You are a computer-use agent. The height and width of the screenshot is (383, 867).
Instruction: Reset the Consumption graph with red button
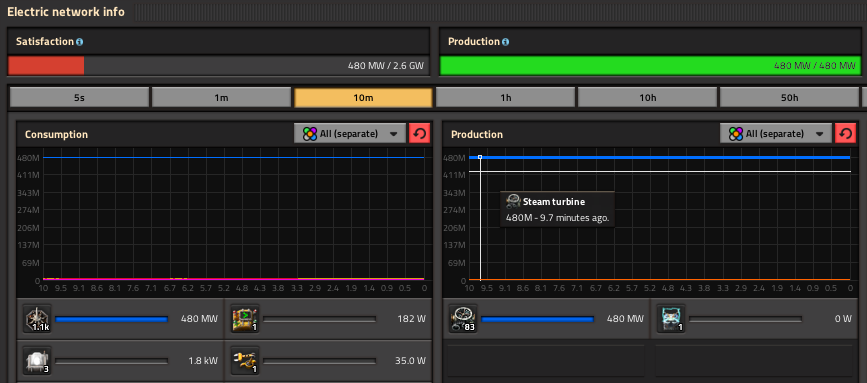419,134
